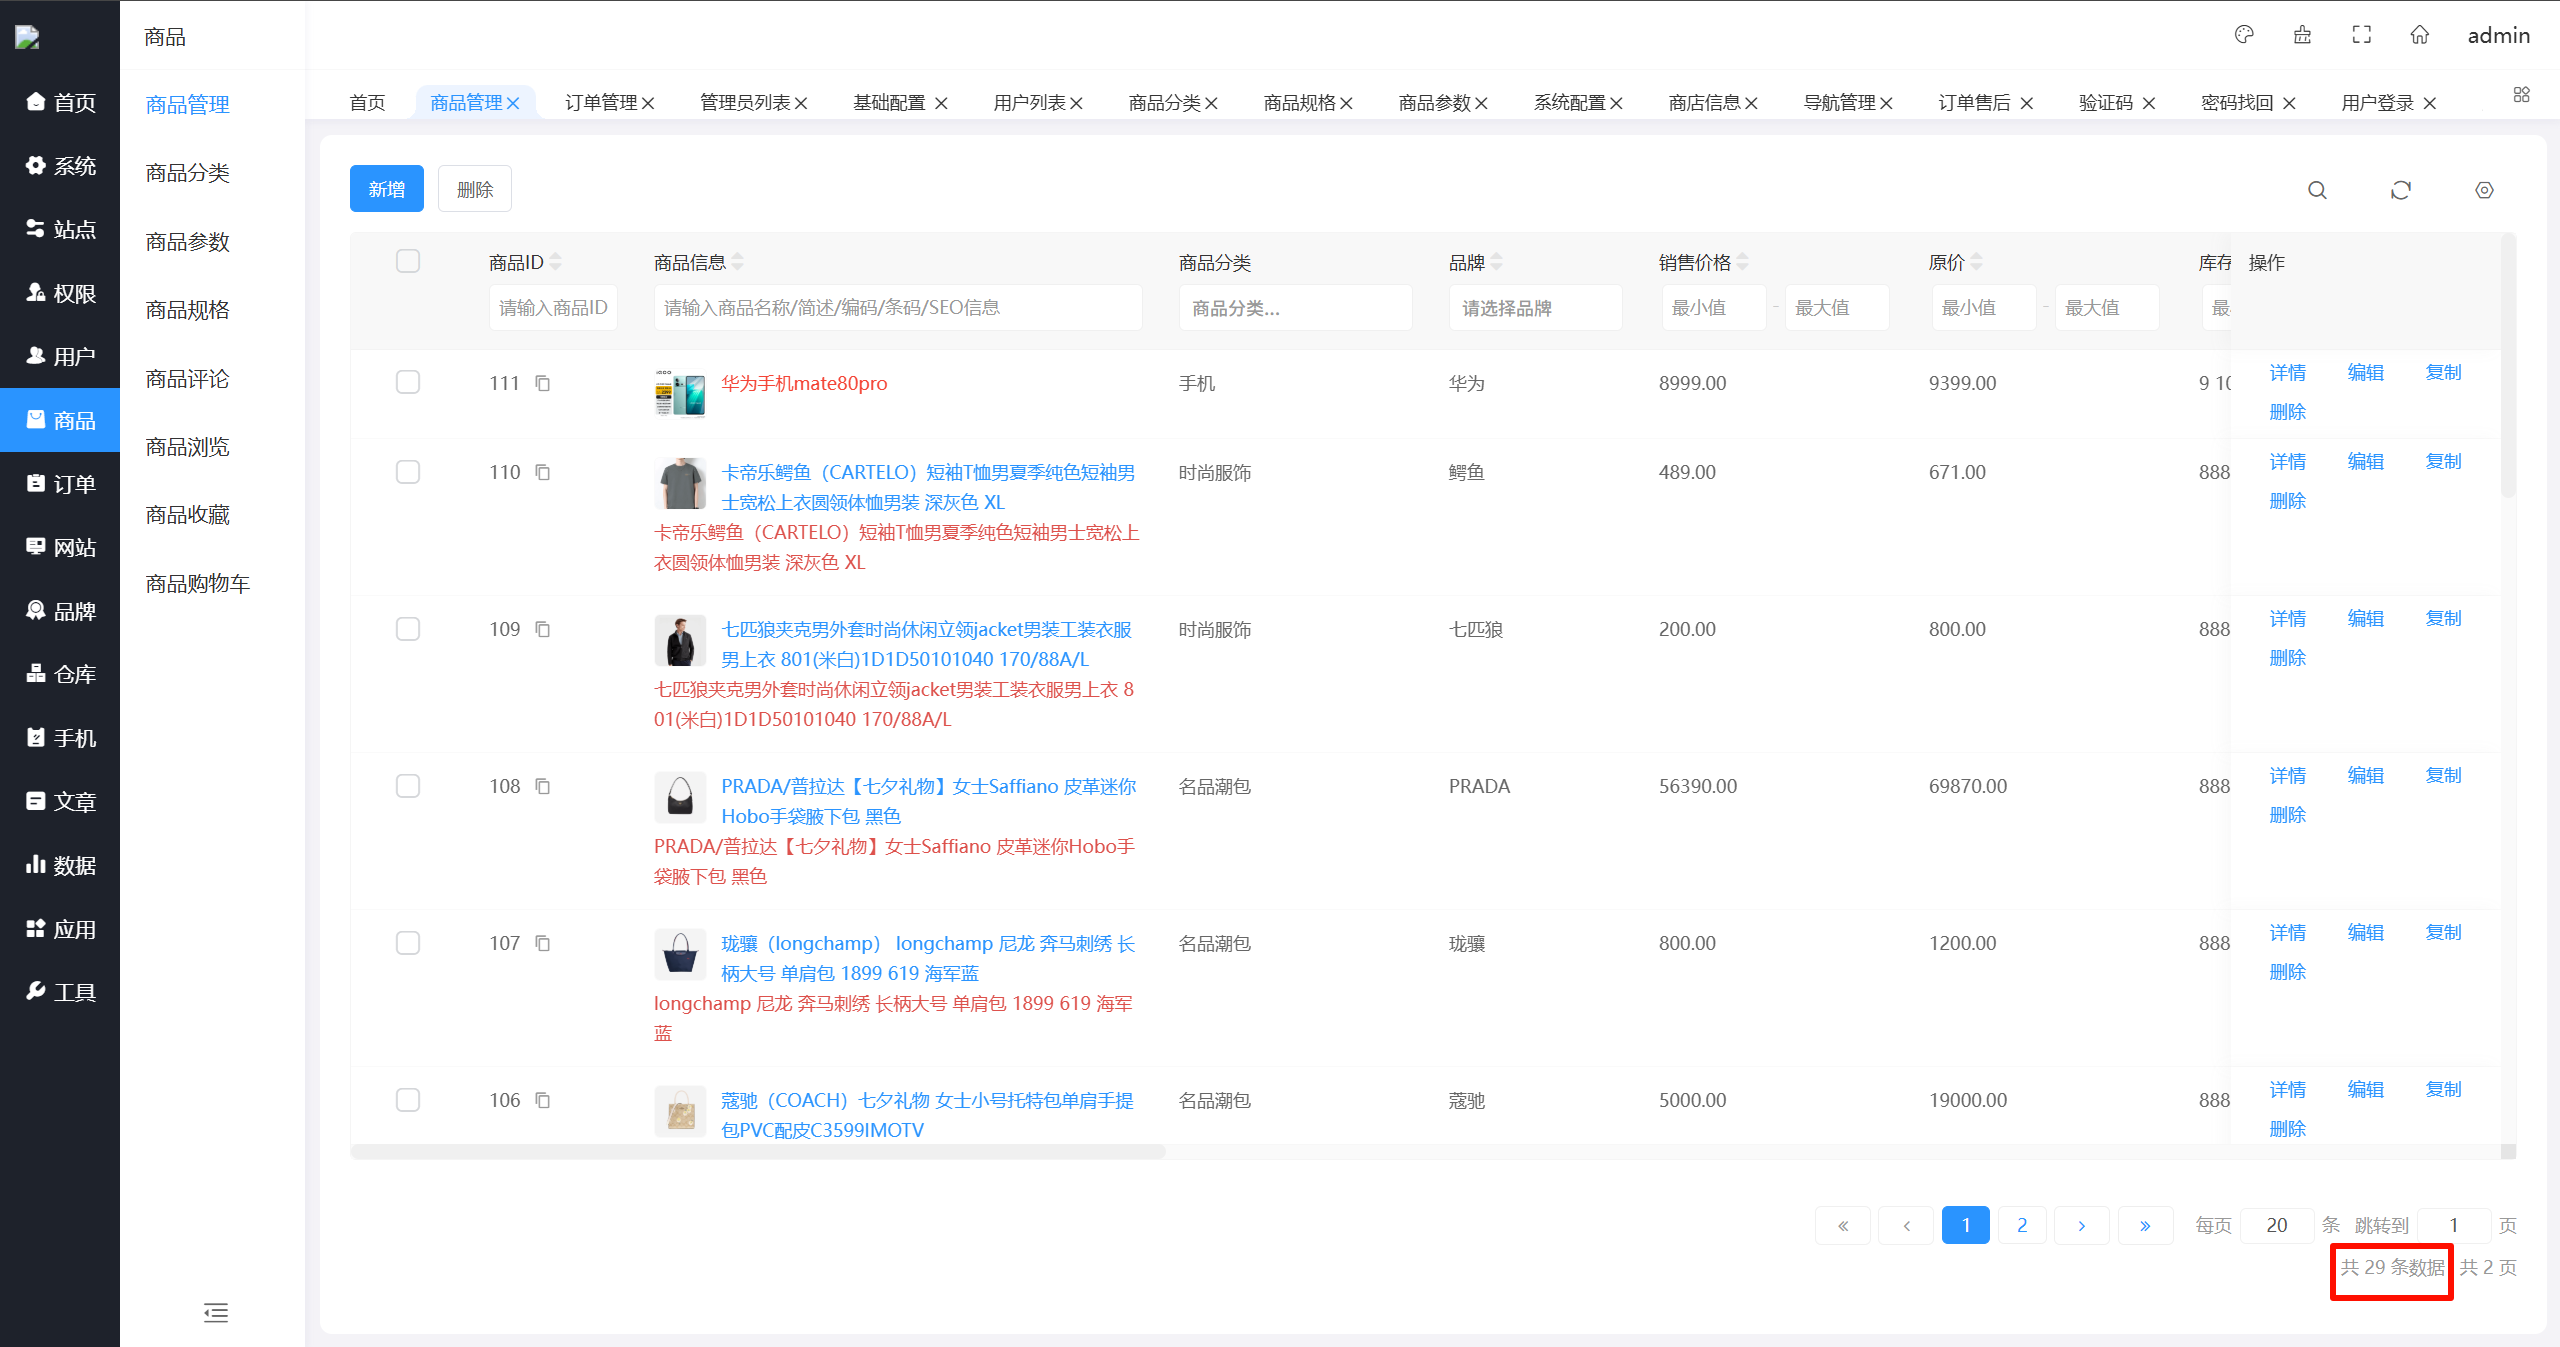Viewport: 2560px width, 1347px height.
Task: Close the 商品管理 tab
Action: tap(513, 103)
